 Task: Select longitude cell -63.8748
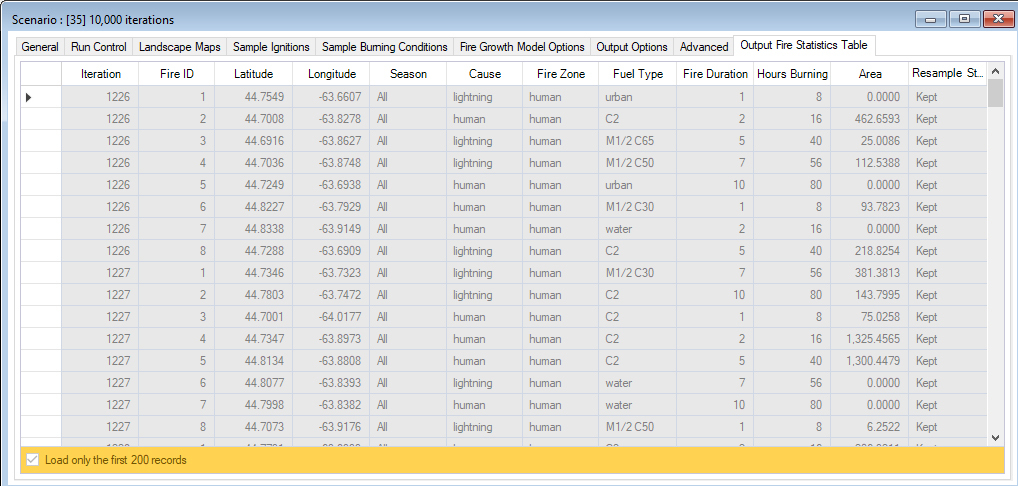331,163
